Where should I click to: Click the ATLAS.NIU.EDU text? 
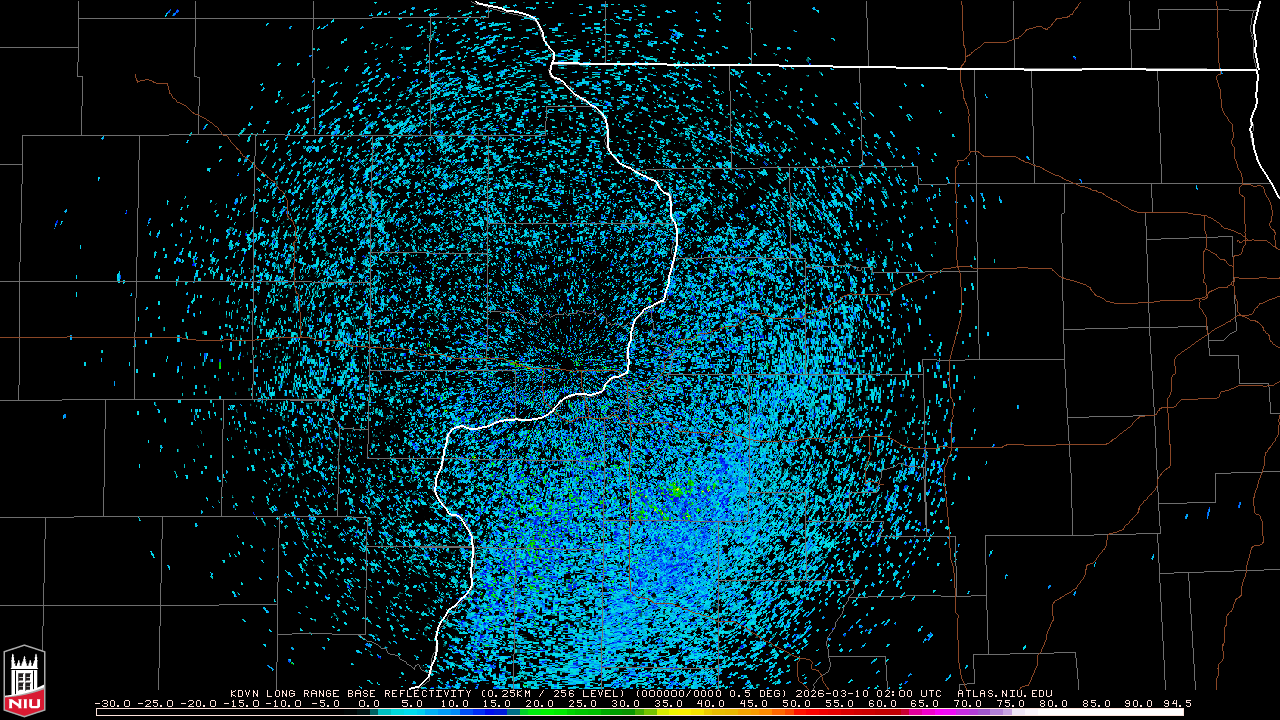(1004, 693)
